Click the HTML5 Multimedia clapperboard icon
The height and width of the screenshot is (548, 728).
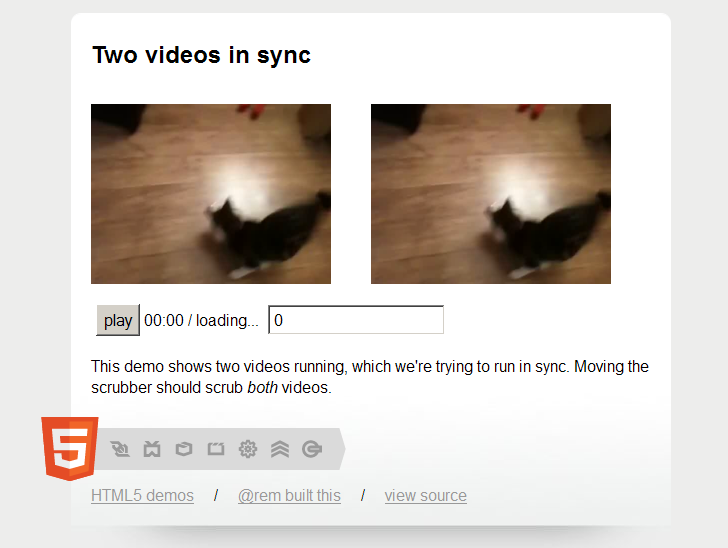point(216,449)
